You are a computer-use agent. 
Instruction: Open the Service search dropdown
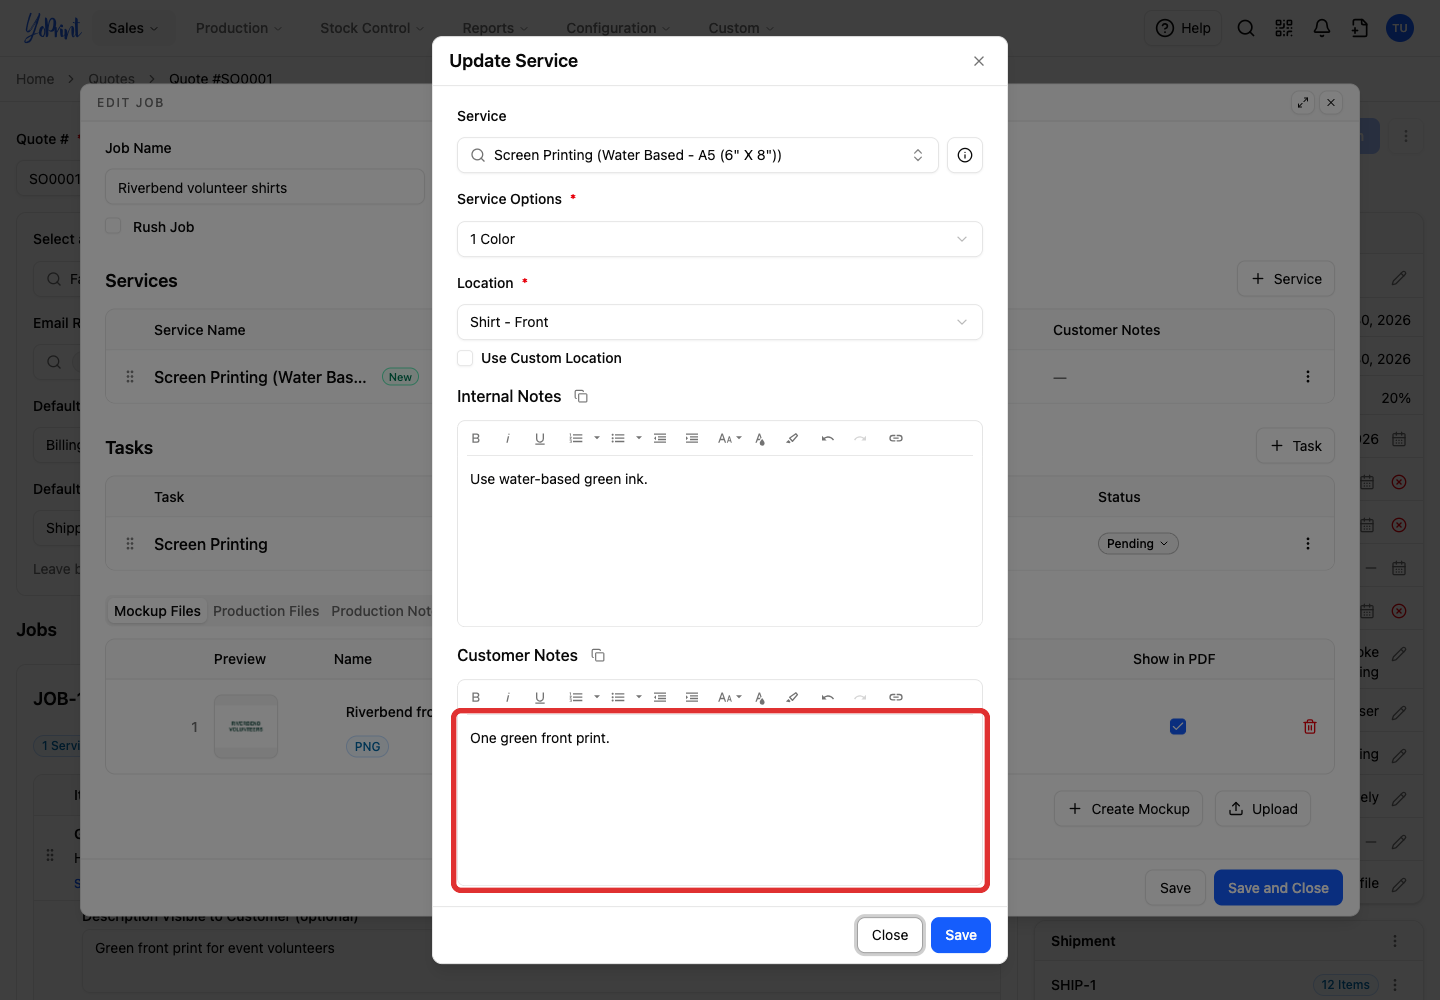(x=698, y=155)
